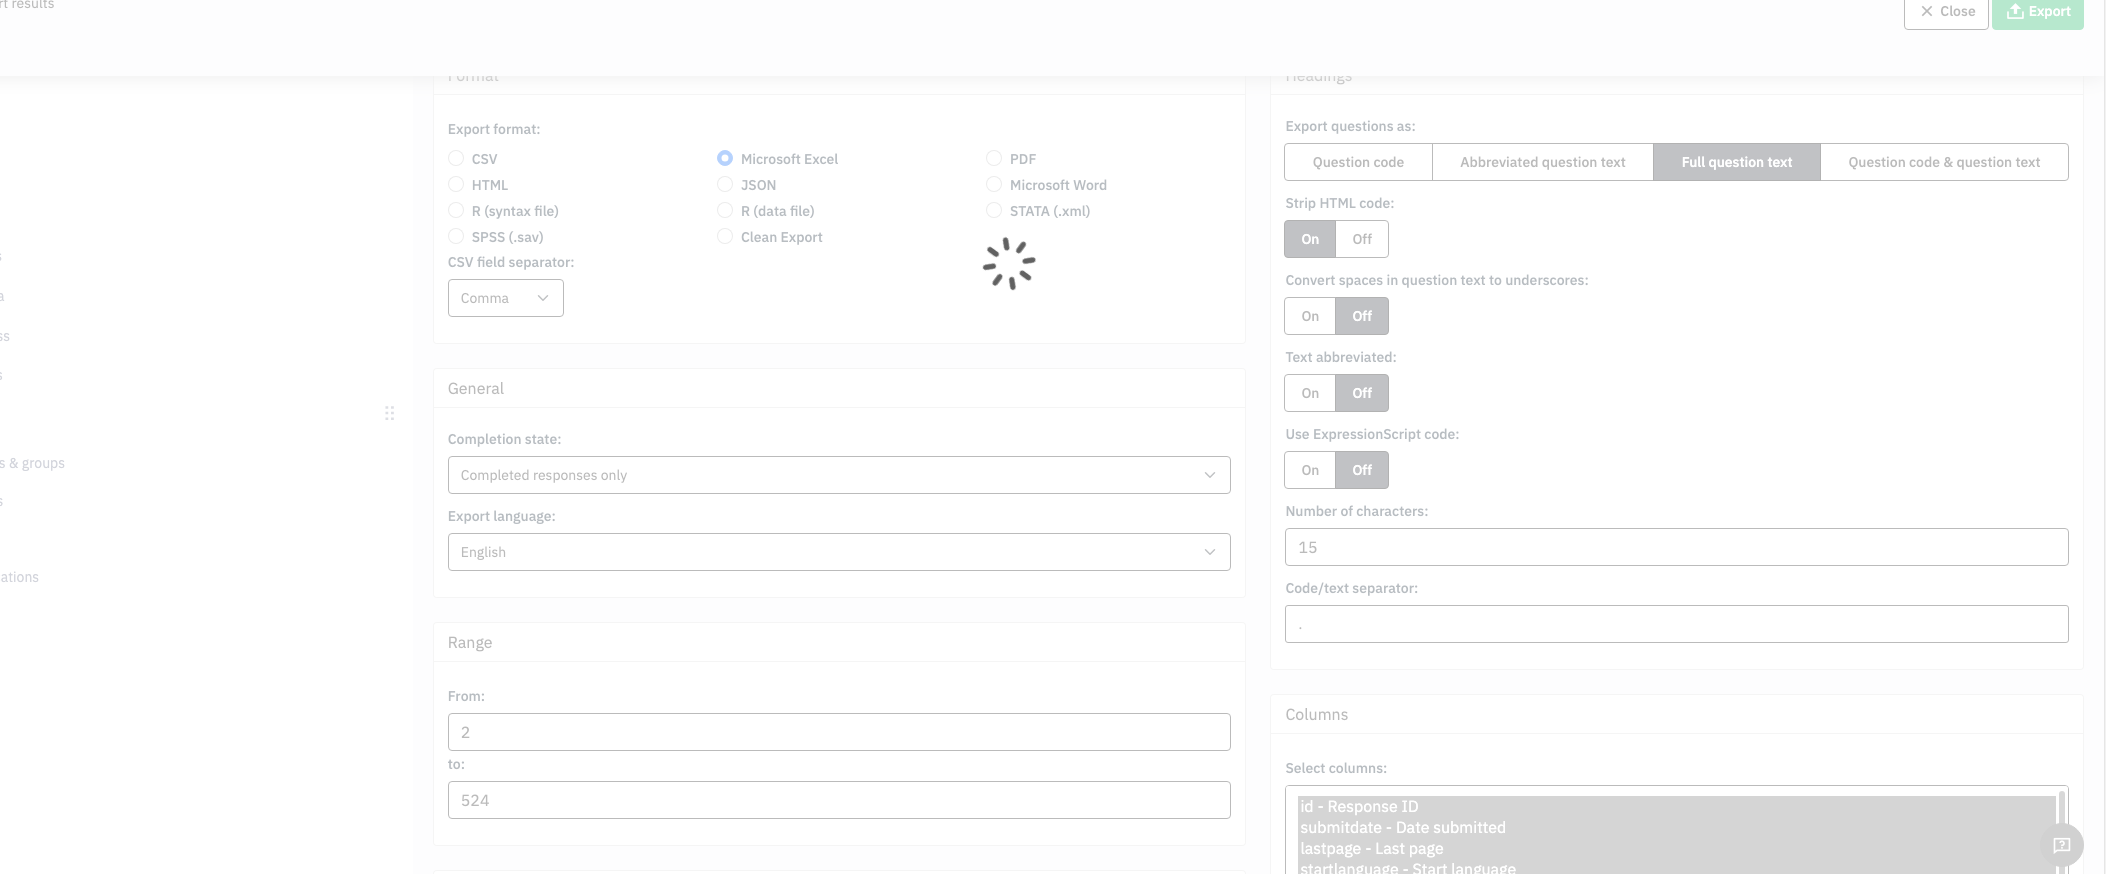Click the drag handle on sidebar divider
The width and height of the screenshot is (2106, 874).
tap(389, 413)
